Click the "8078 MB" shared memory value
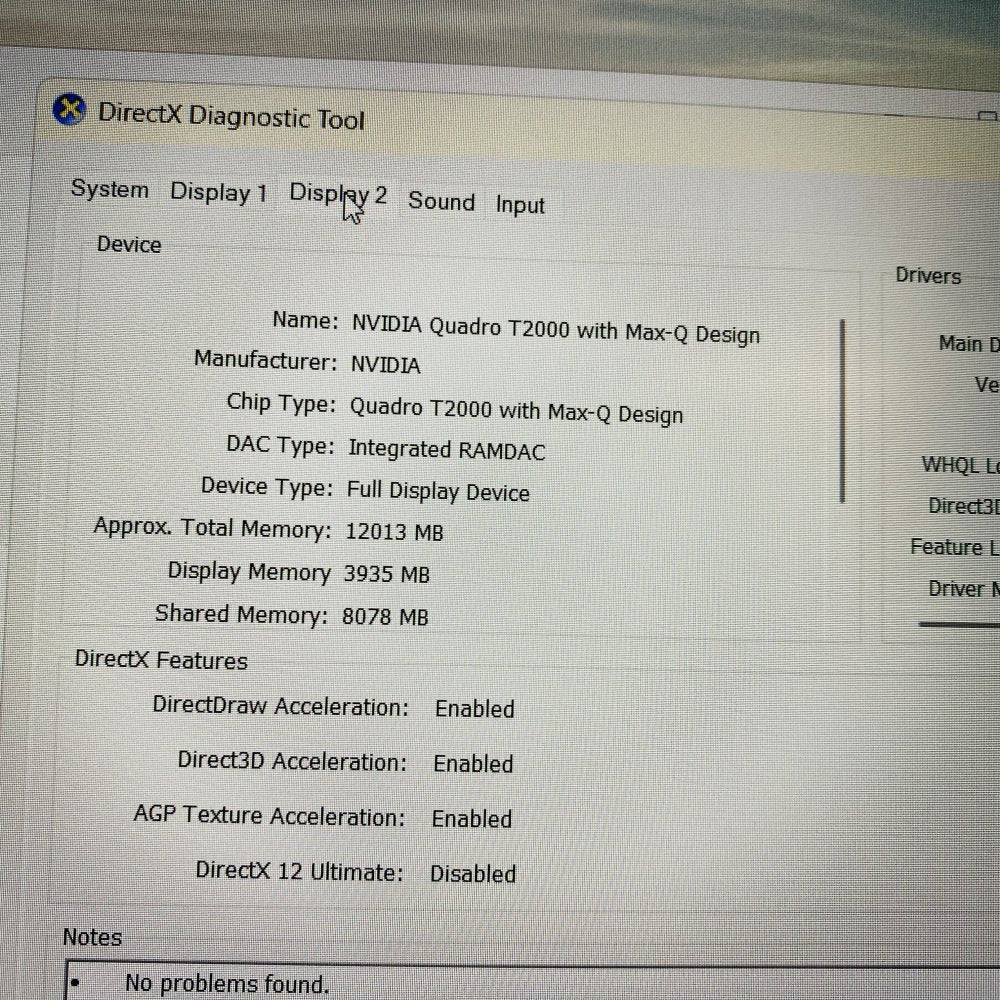This screenshot has width=1000, height=1000. 385,616
